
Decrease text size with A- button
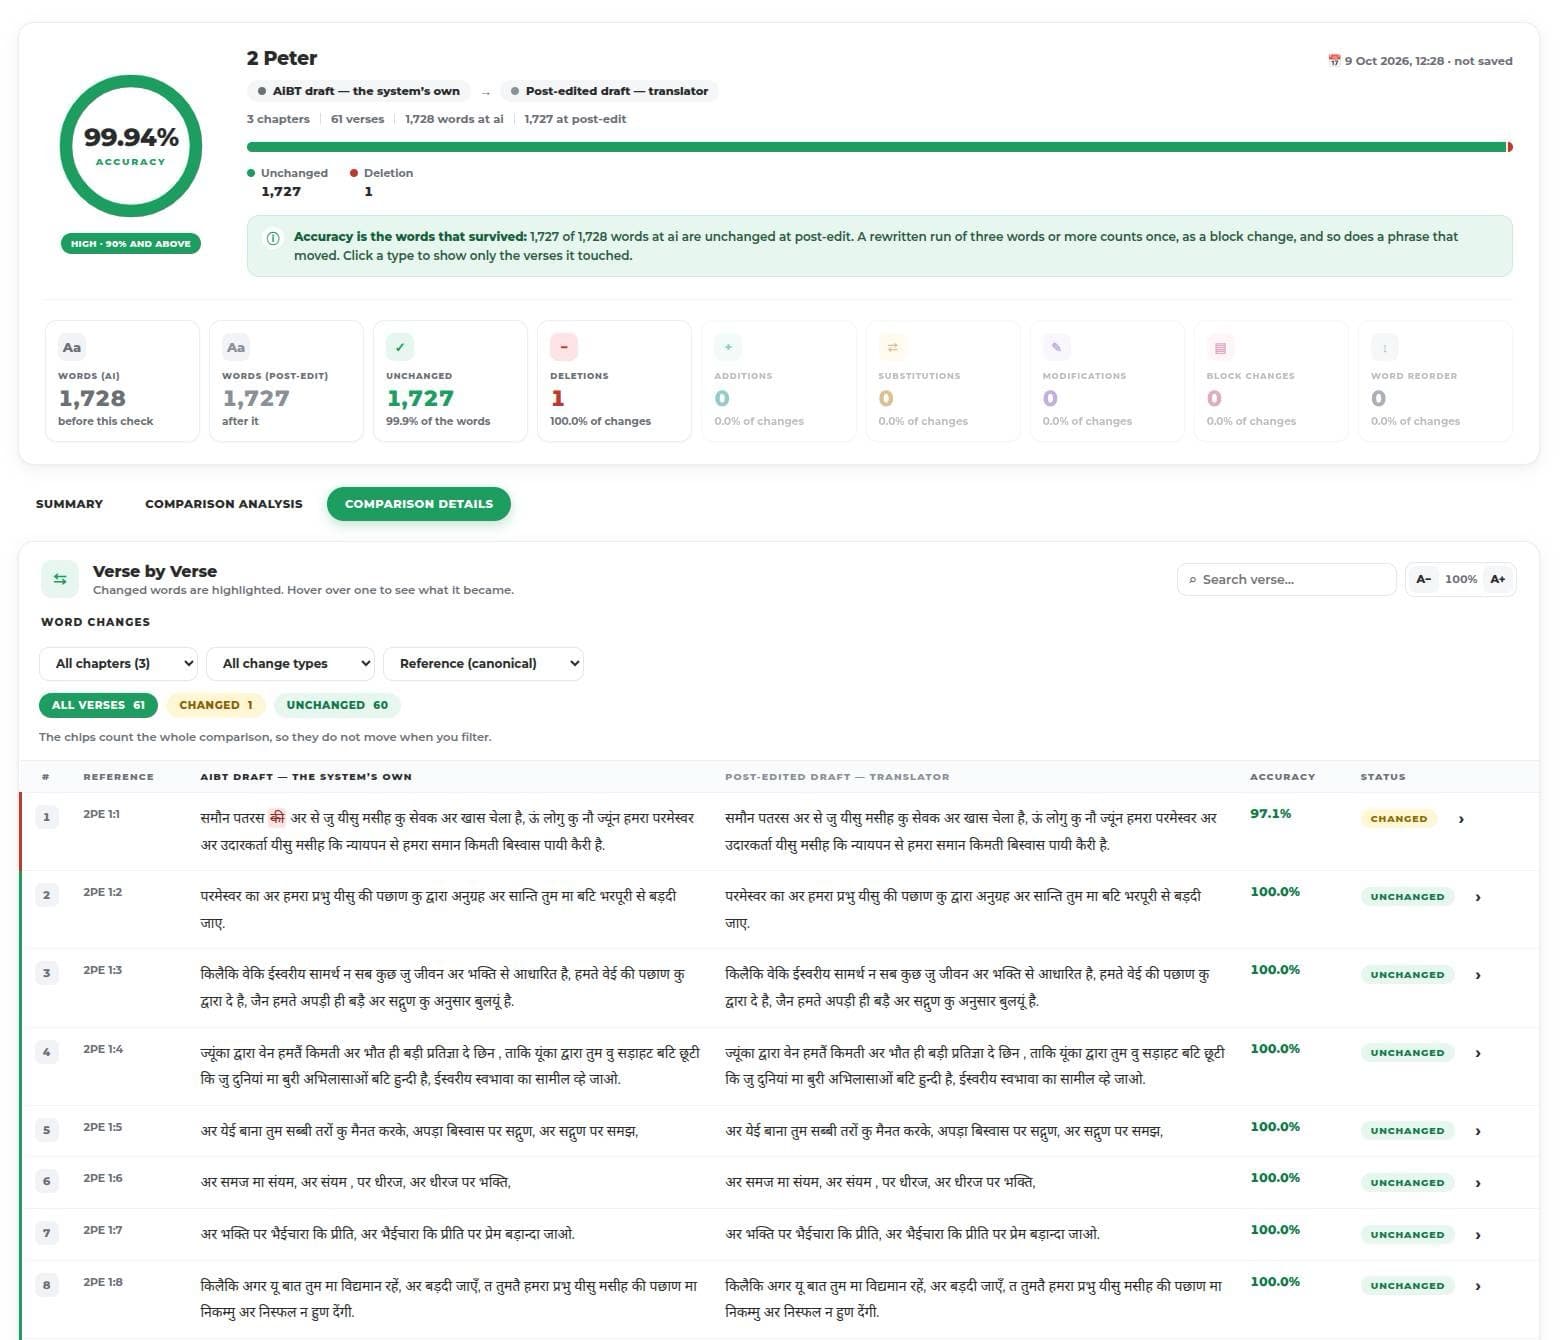(1424, 579)
